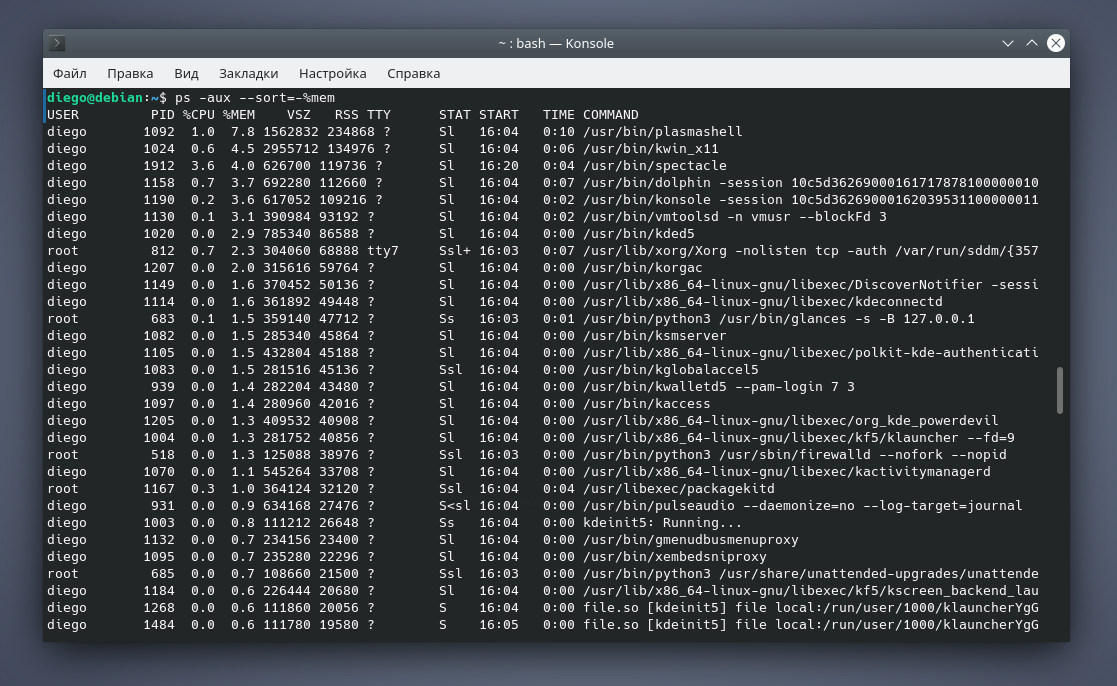Open the Файл menu
This screenshot has height=686, width=1117.
click(70, 73)
